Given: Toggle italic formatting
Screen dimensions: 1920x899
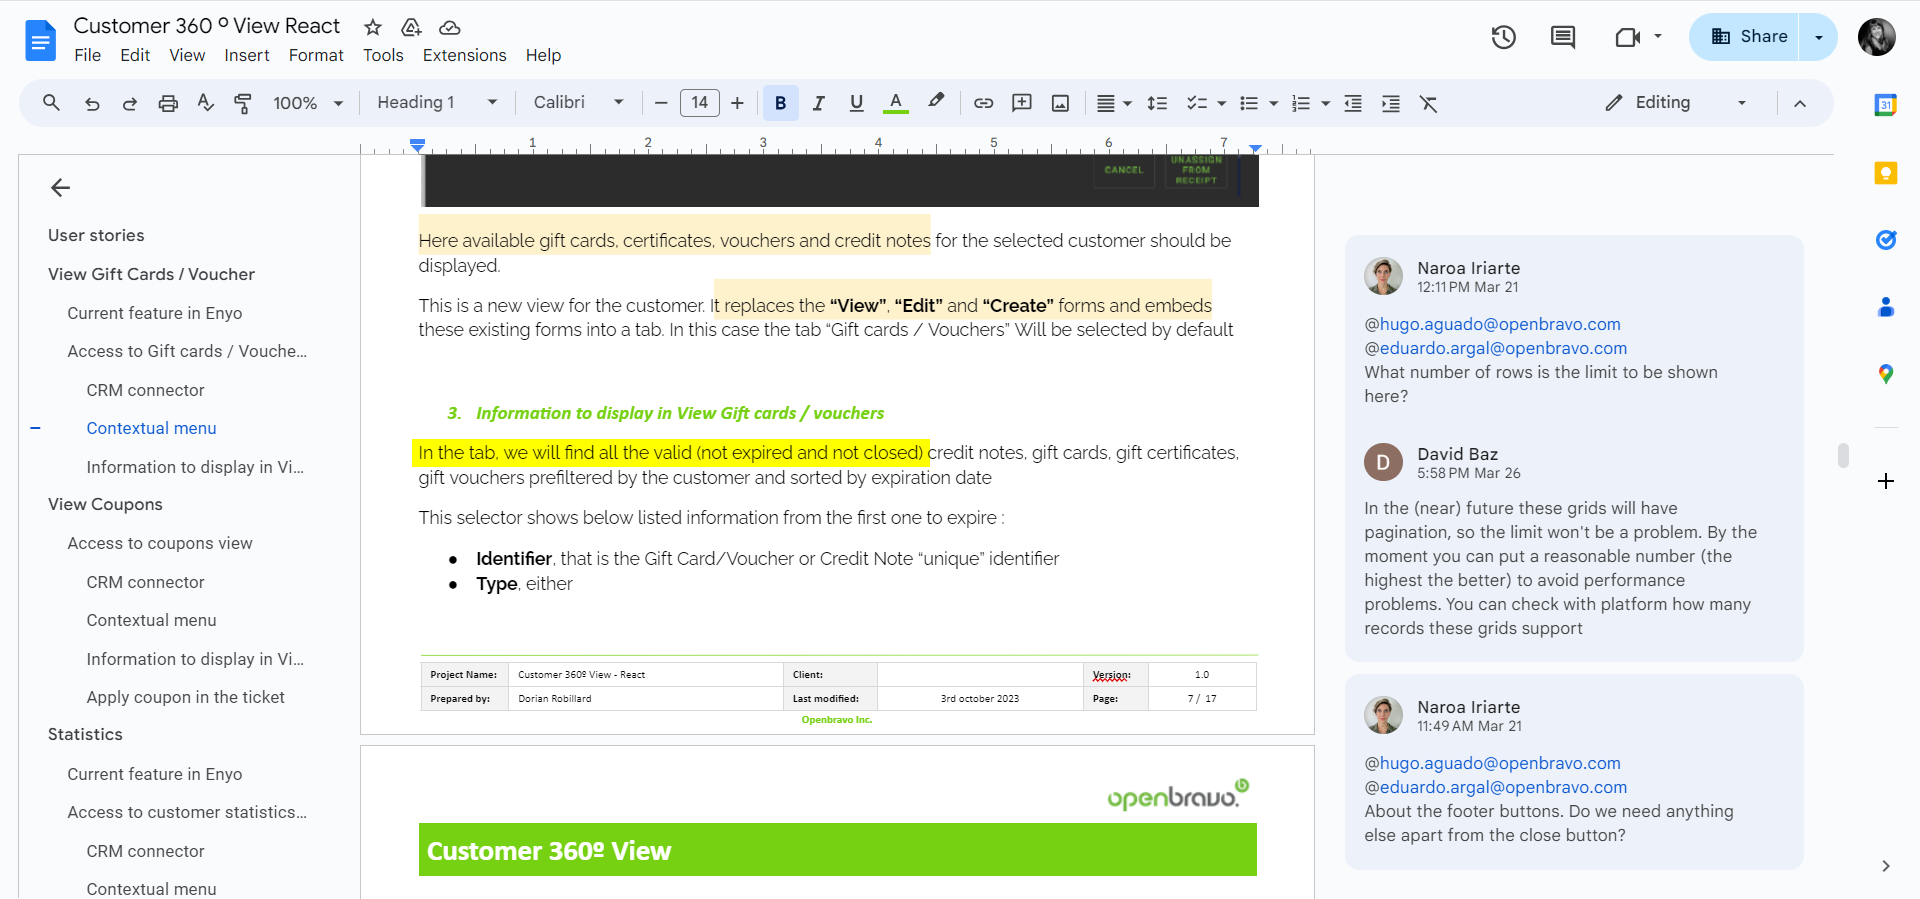Looking at the screenshot, I should pos(819,103).
